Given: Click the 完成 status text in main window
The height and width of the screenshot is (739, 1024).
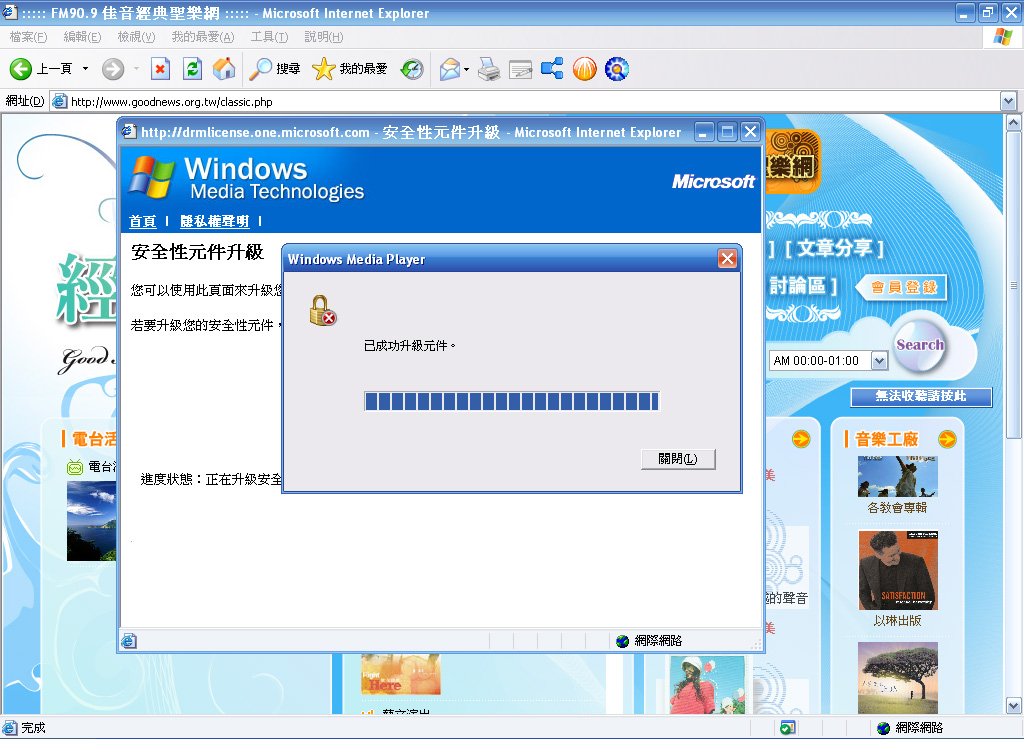Looking at the screenshot, I should 33,728.
